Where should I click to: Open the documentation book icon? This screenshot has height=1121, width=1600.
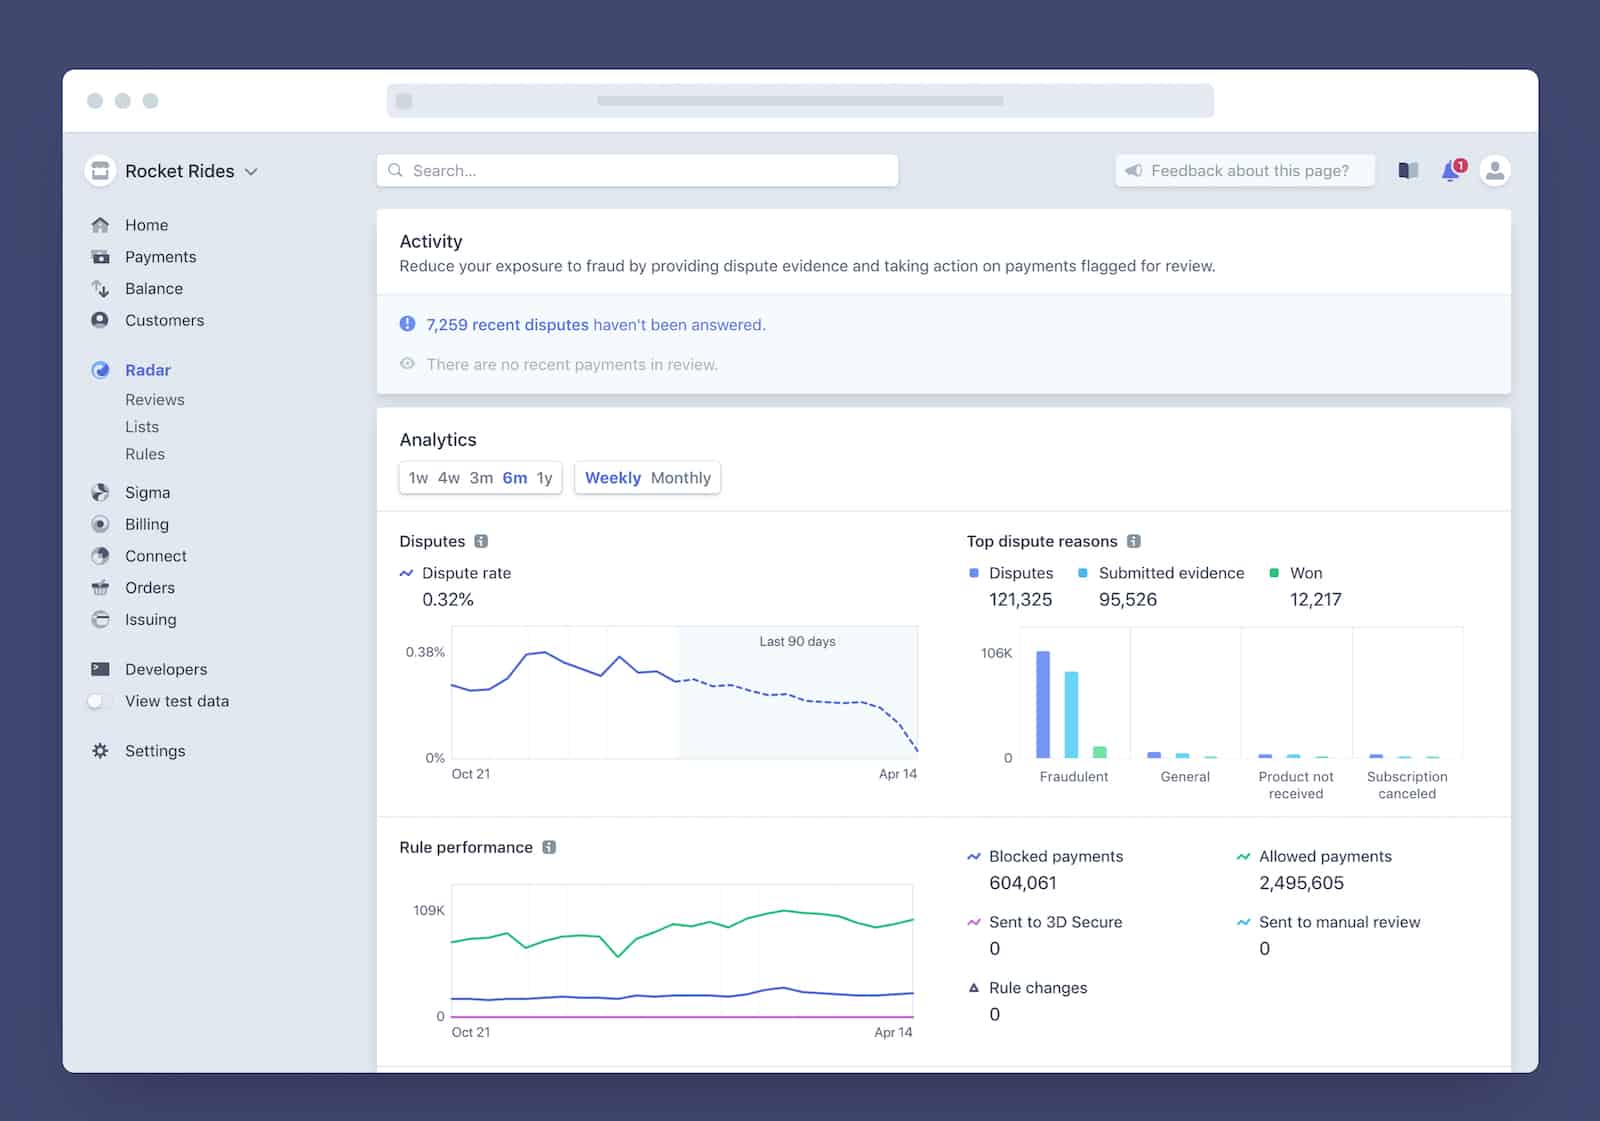(1408, 171)
